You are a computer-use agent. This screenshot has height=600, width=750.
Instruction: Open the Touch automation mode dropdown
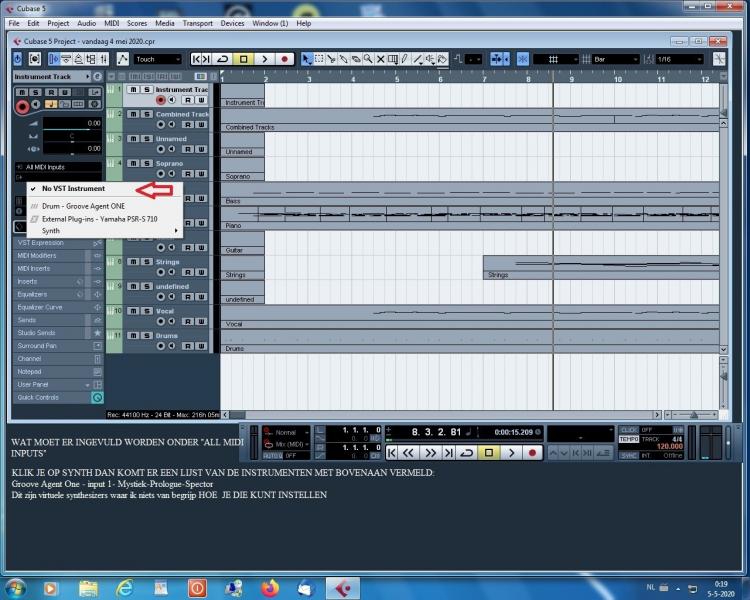pyautogui.click(x=157, y=59)
